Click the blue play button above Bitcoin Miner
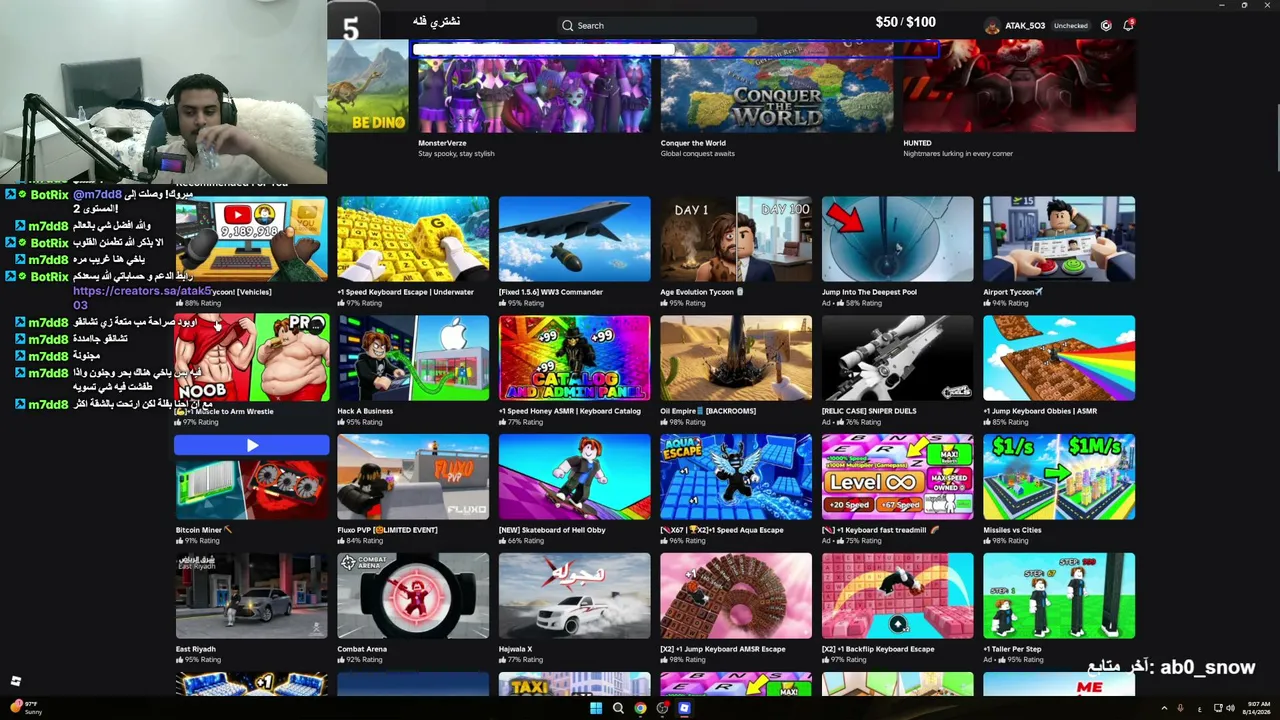This screenshot has width=1280, height=720. click(x=252, y=445)
